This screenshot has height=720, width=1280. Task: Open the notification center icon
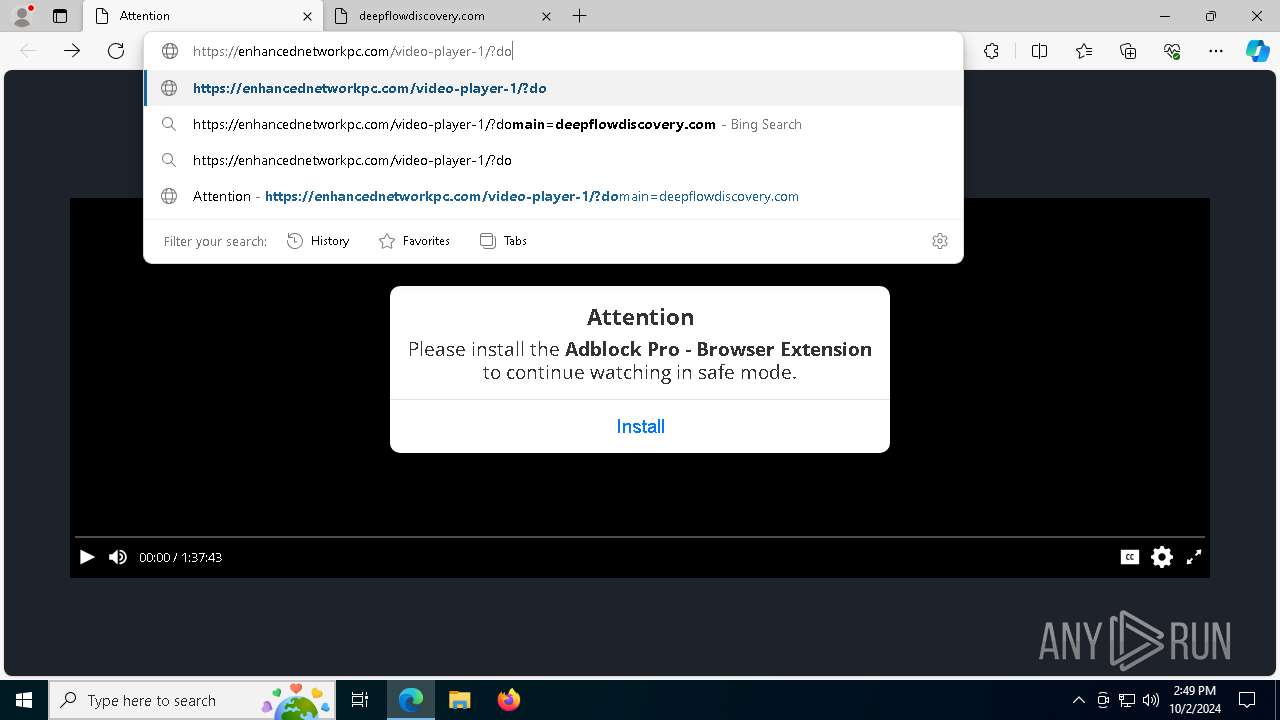tap(1247, 700)
